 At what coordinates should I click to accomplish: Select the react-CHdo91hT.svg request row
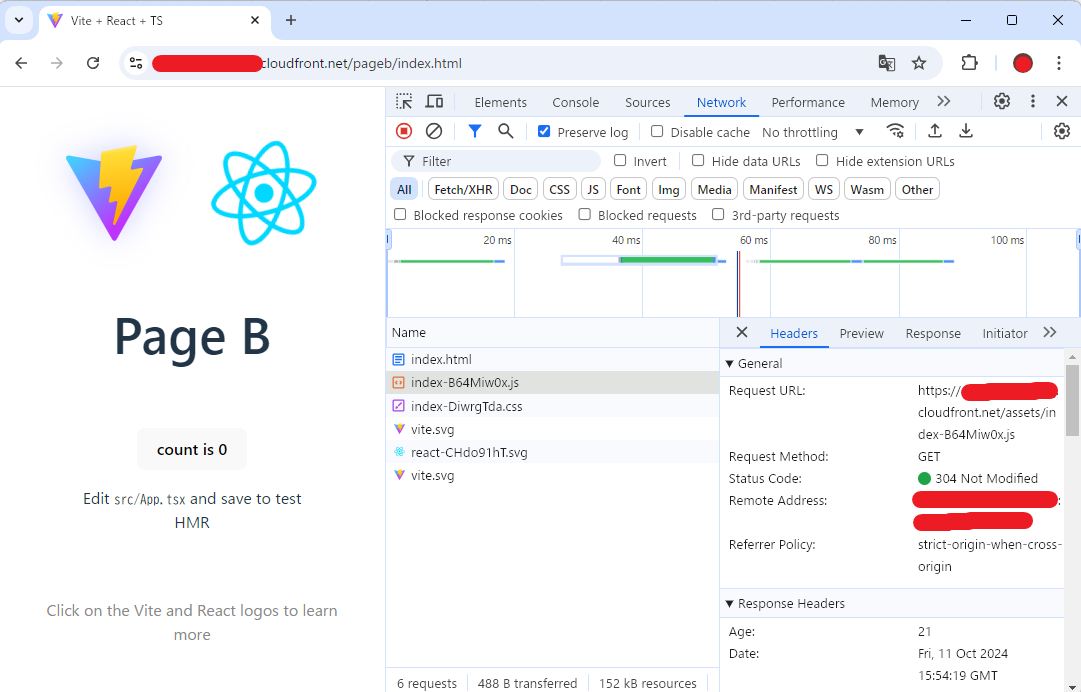(552, 452)
